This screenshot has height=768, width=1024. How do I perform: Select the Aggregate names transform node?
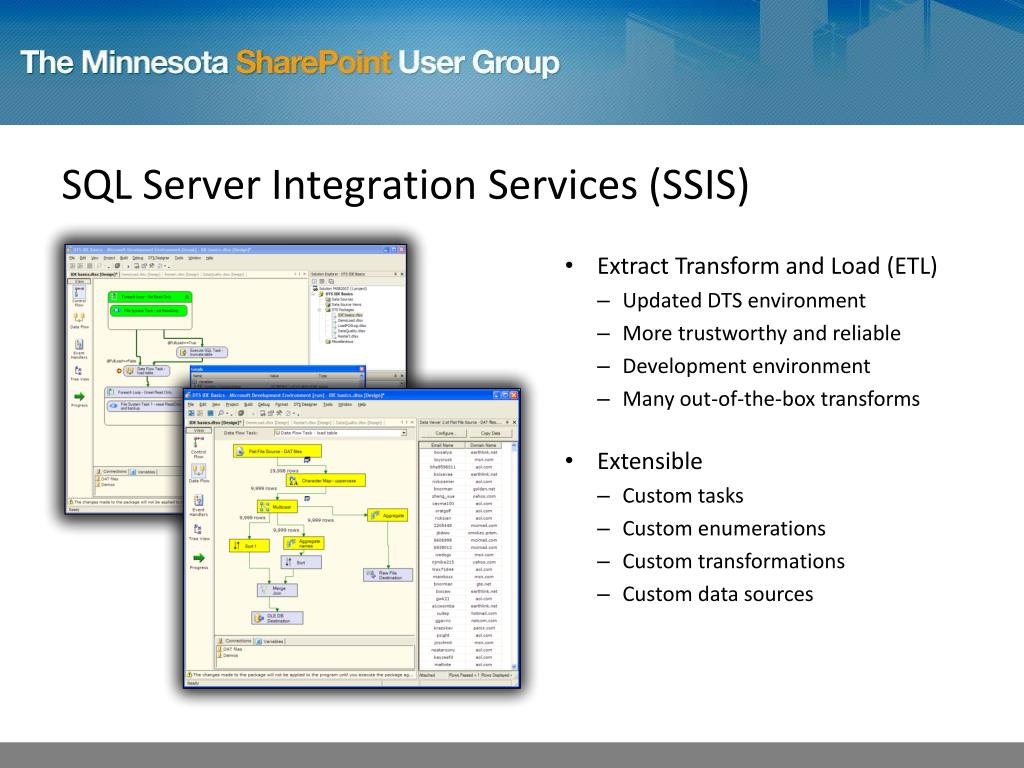coord(304,543)
